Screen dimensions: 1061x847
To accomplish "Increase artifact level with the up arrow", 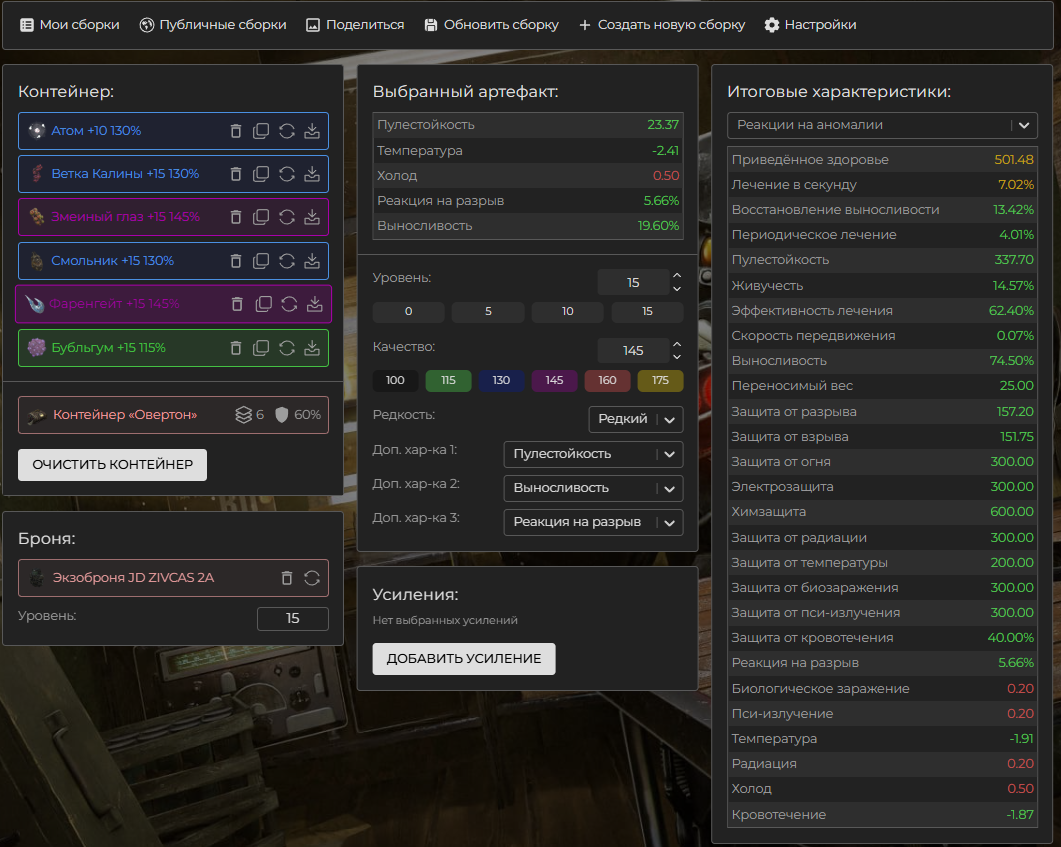I will (x=677, y=276).
